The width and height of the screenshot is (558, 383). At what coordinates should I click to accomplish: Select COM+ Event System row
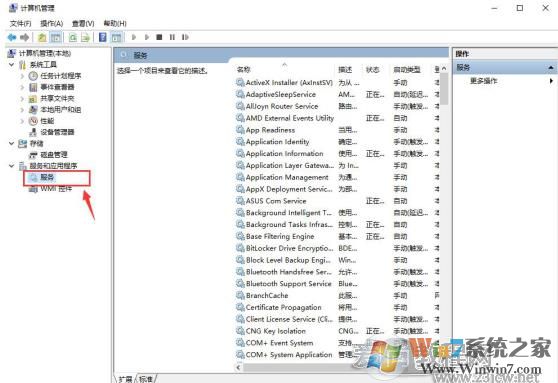point(338,343)
